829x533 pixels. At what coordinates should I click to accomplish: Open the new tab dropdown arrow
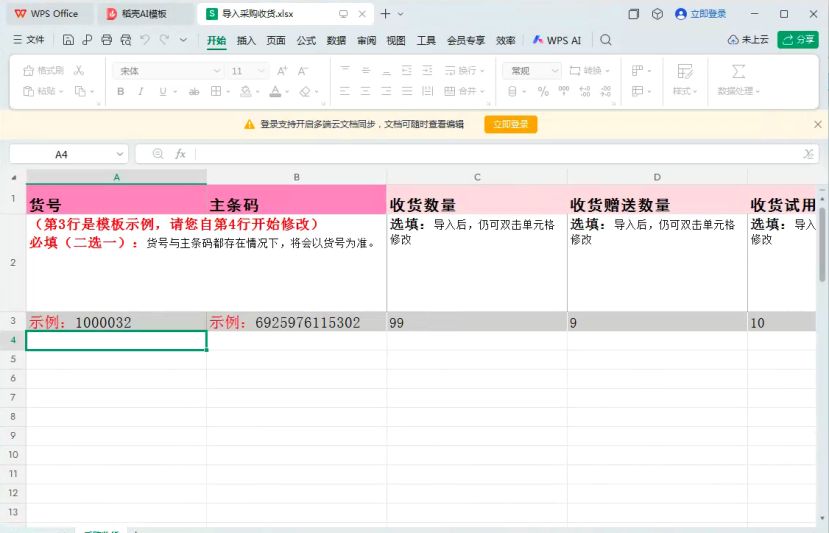point(400,14)
